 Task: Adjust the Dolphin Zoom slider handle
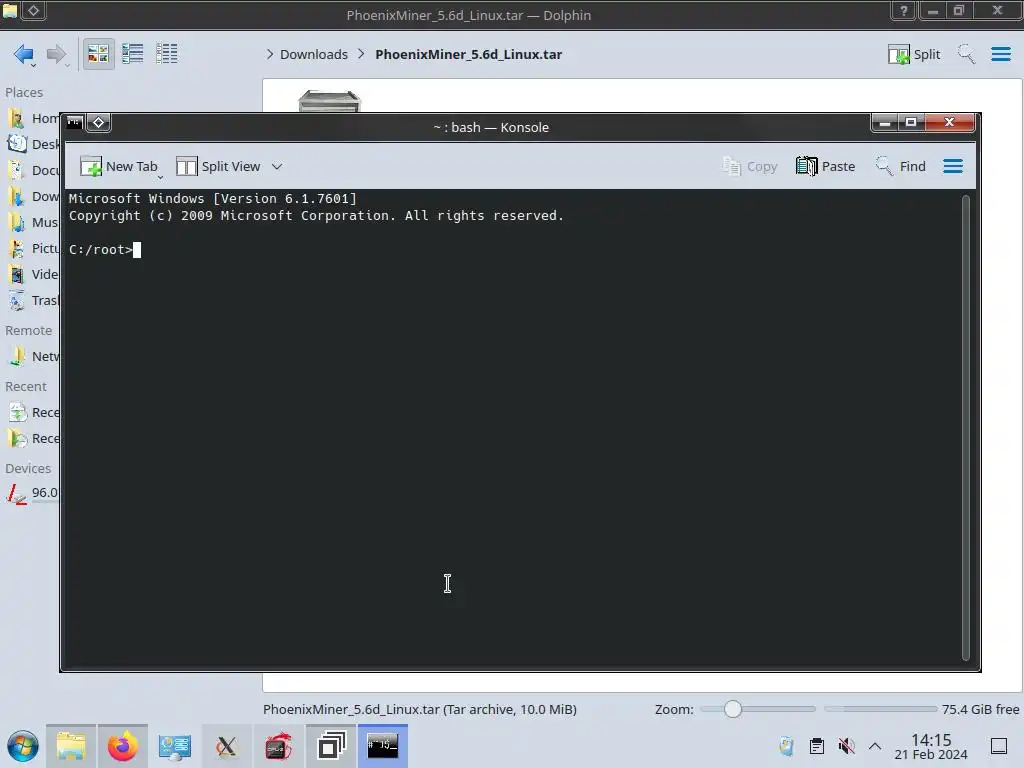(x=733, y=709)
